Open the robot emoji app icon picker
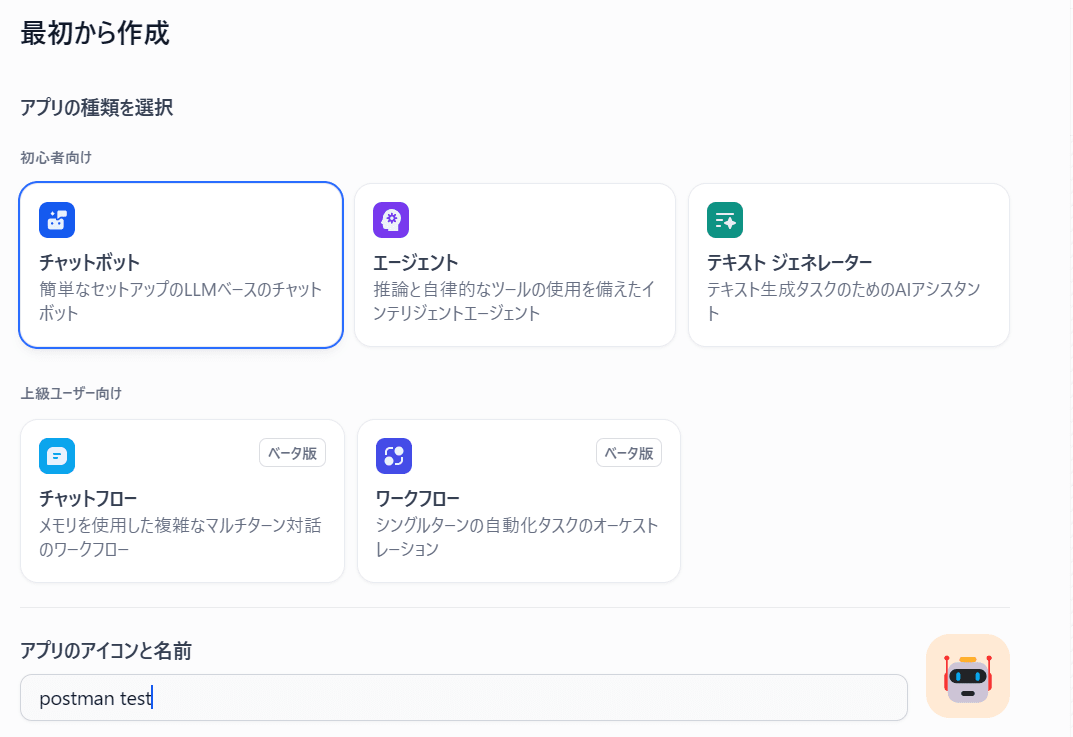This screenshot has height=737, width=1073. [x=967, y=676]
